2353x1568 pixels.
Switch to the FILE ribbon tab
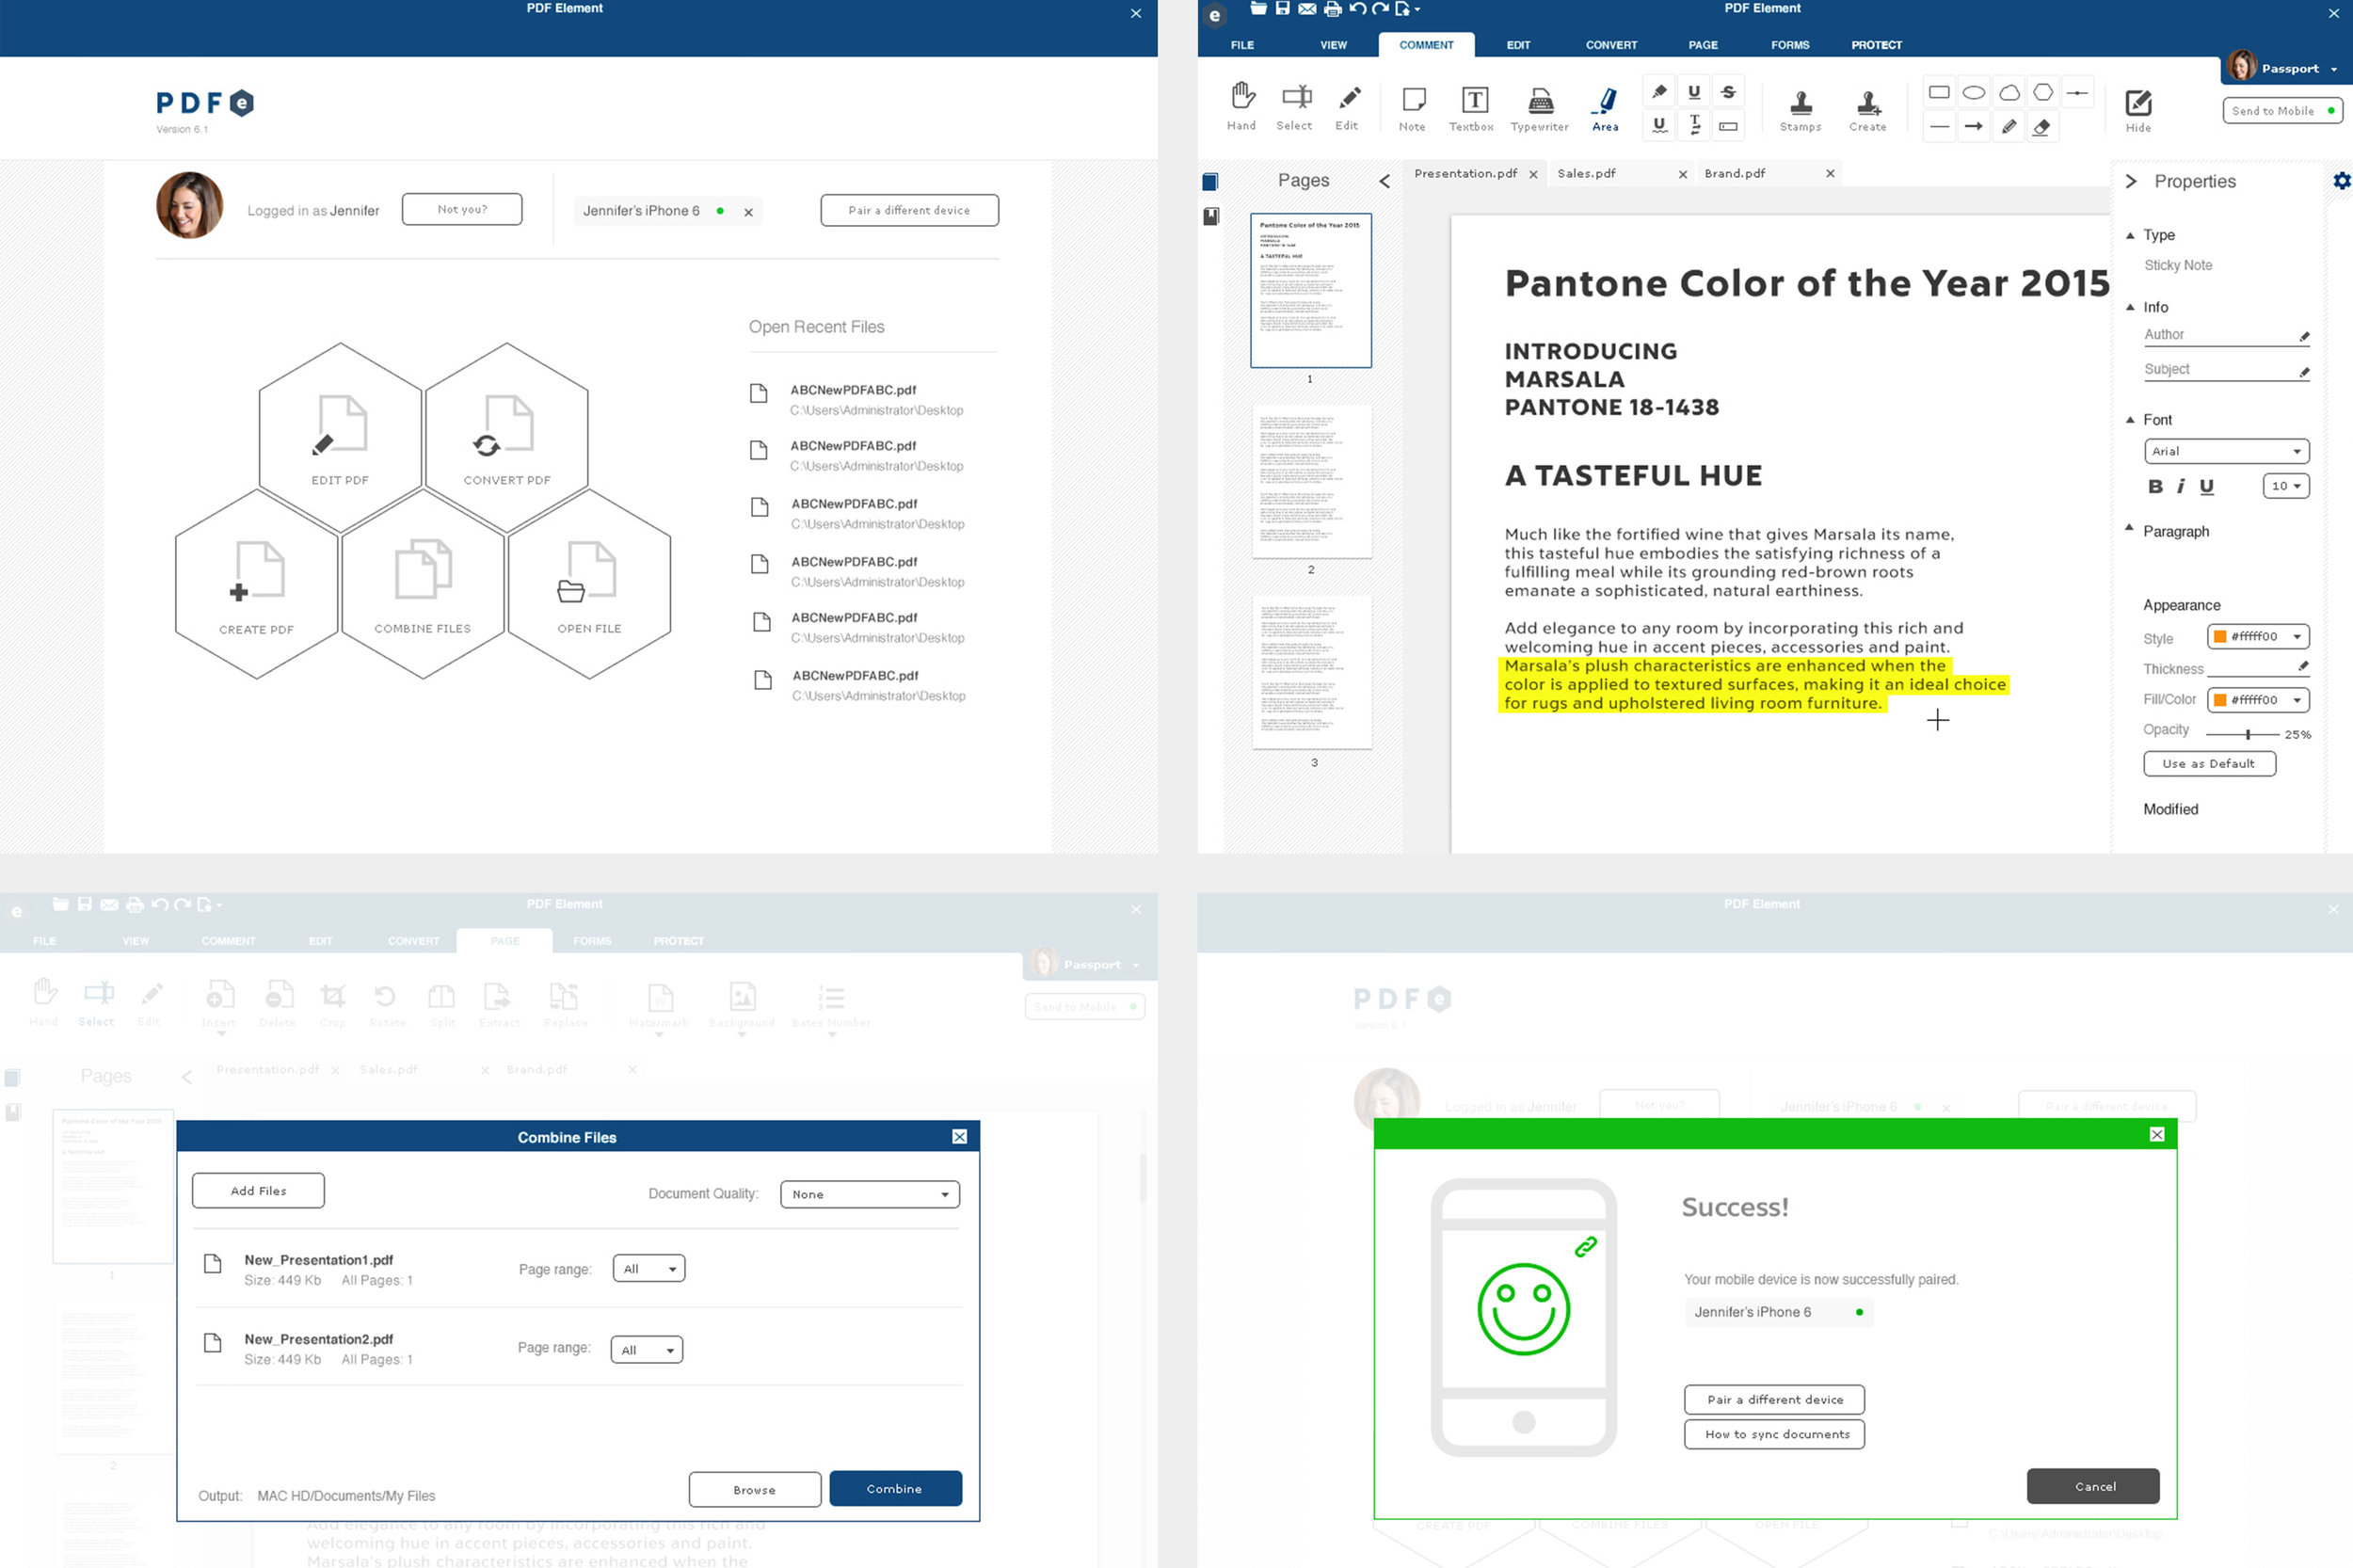pos(1242,45)
